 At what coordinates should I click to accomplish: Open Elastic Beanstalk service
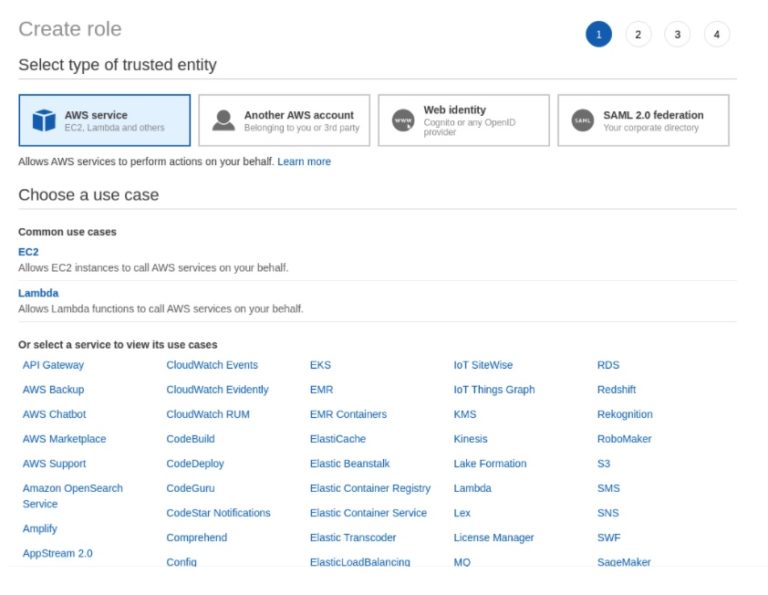click(350, 463)
